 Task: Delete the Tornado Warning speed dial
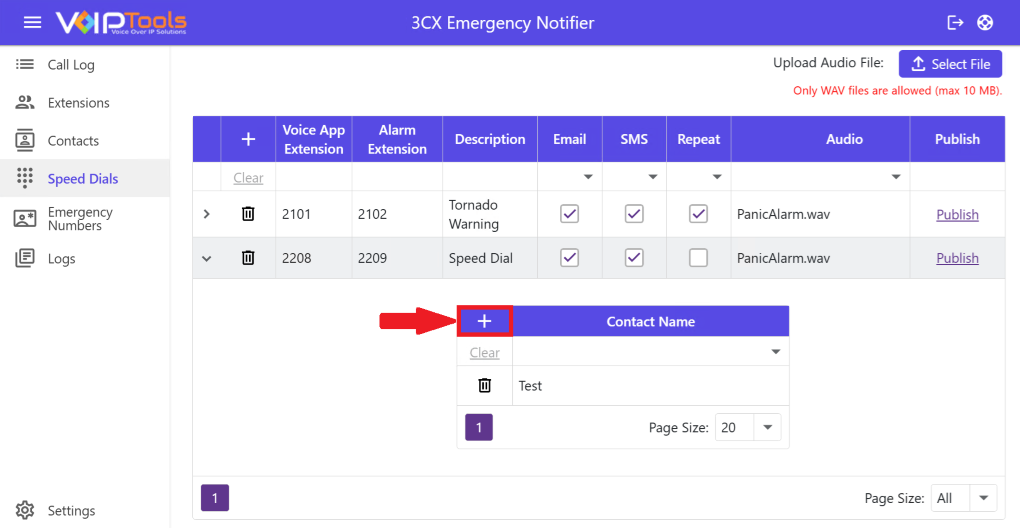[248, 214]
